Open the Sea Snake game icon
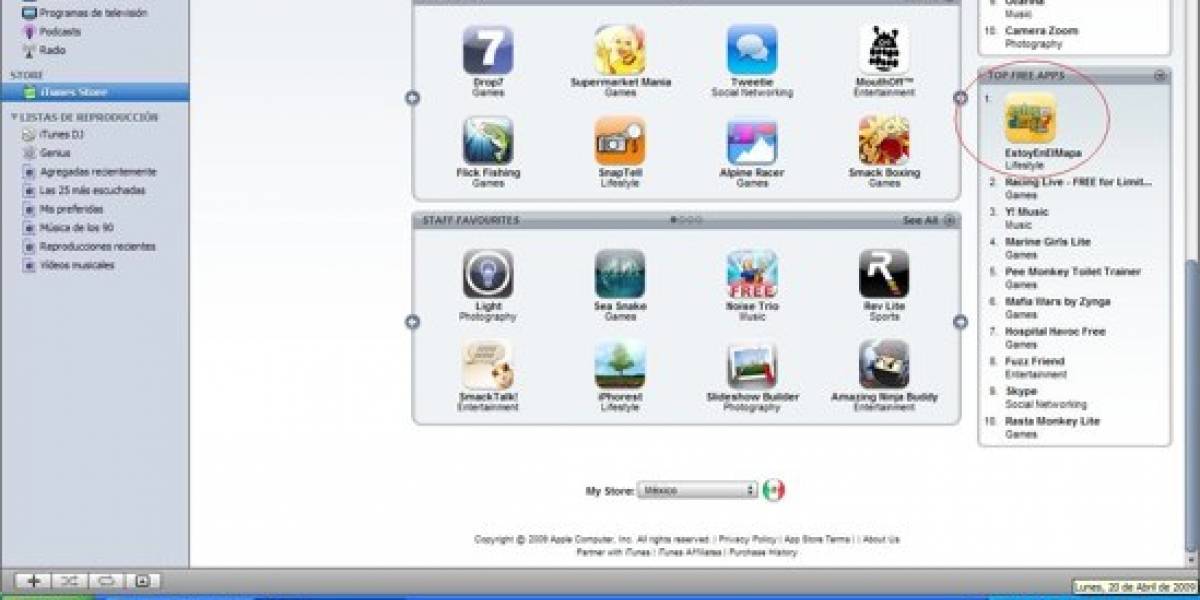The width and height of the screenshot is (1200, 600). 620,274
